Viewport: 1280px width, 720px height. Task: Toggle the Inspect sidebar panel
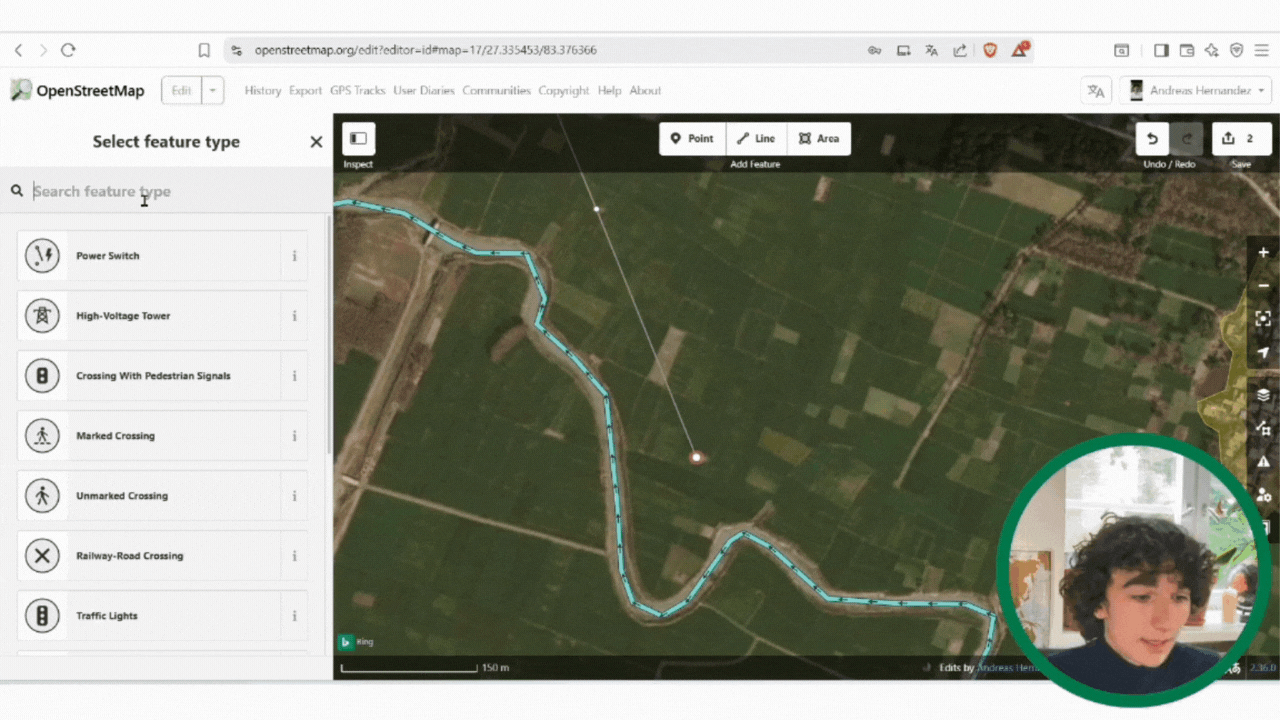click(358, 139)
